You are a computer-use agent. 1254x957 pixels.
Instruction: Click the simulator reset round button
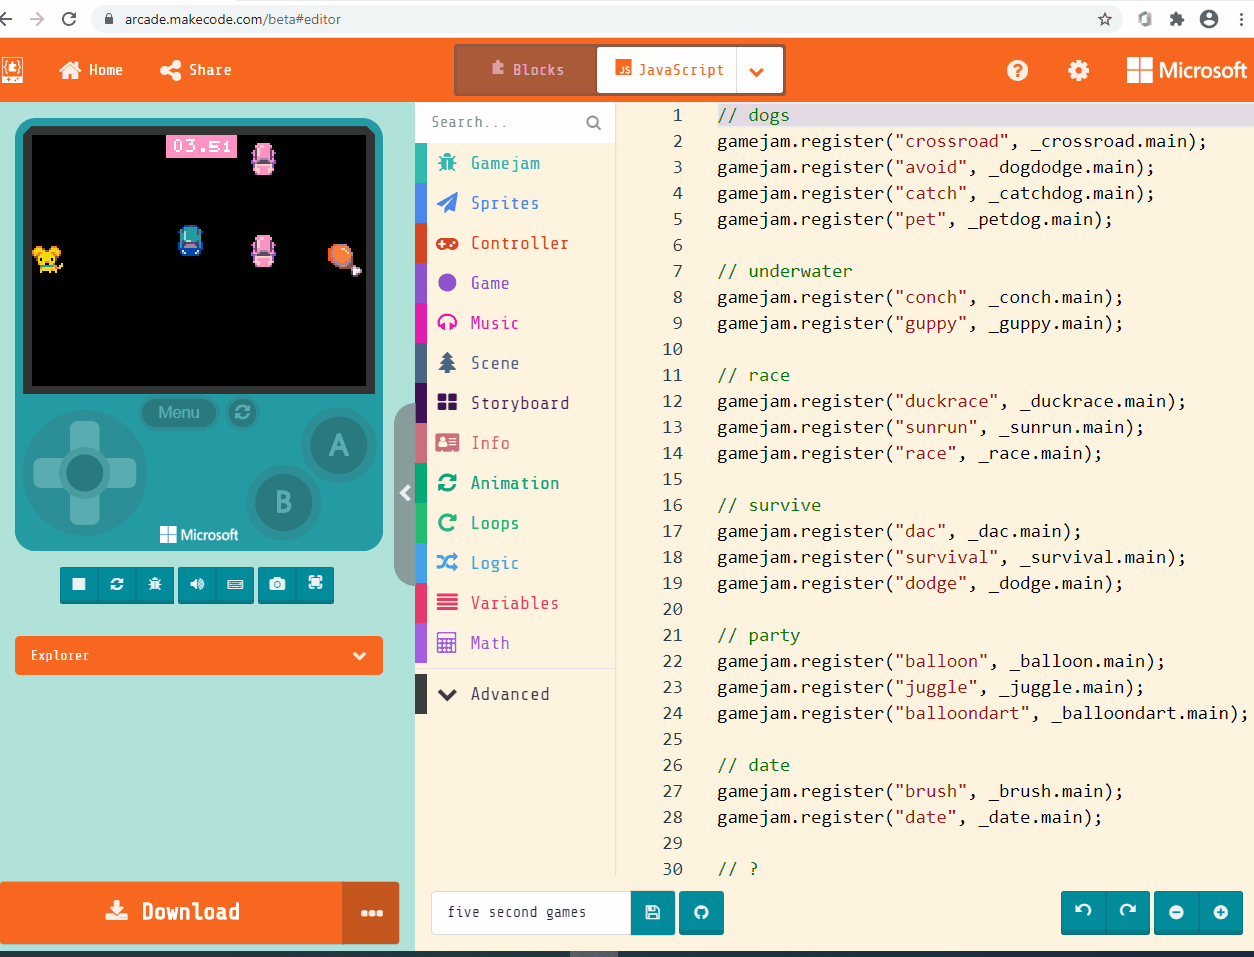(242, 412)
